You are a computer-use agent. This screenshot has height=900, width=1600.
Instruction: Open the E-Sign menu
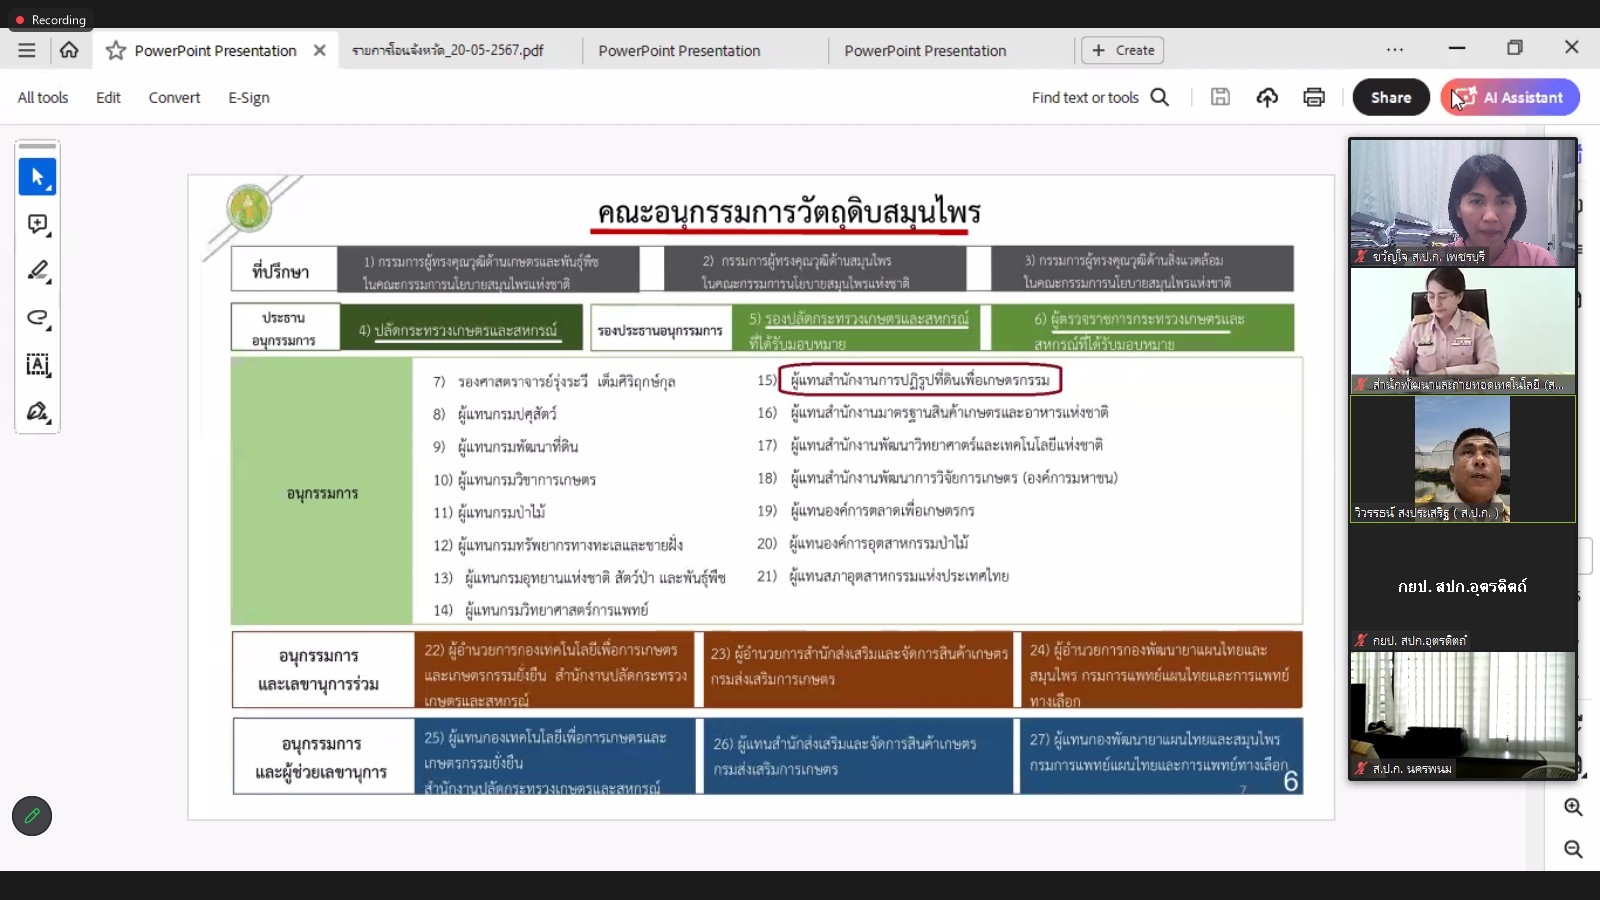point(249,97)
